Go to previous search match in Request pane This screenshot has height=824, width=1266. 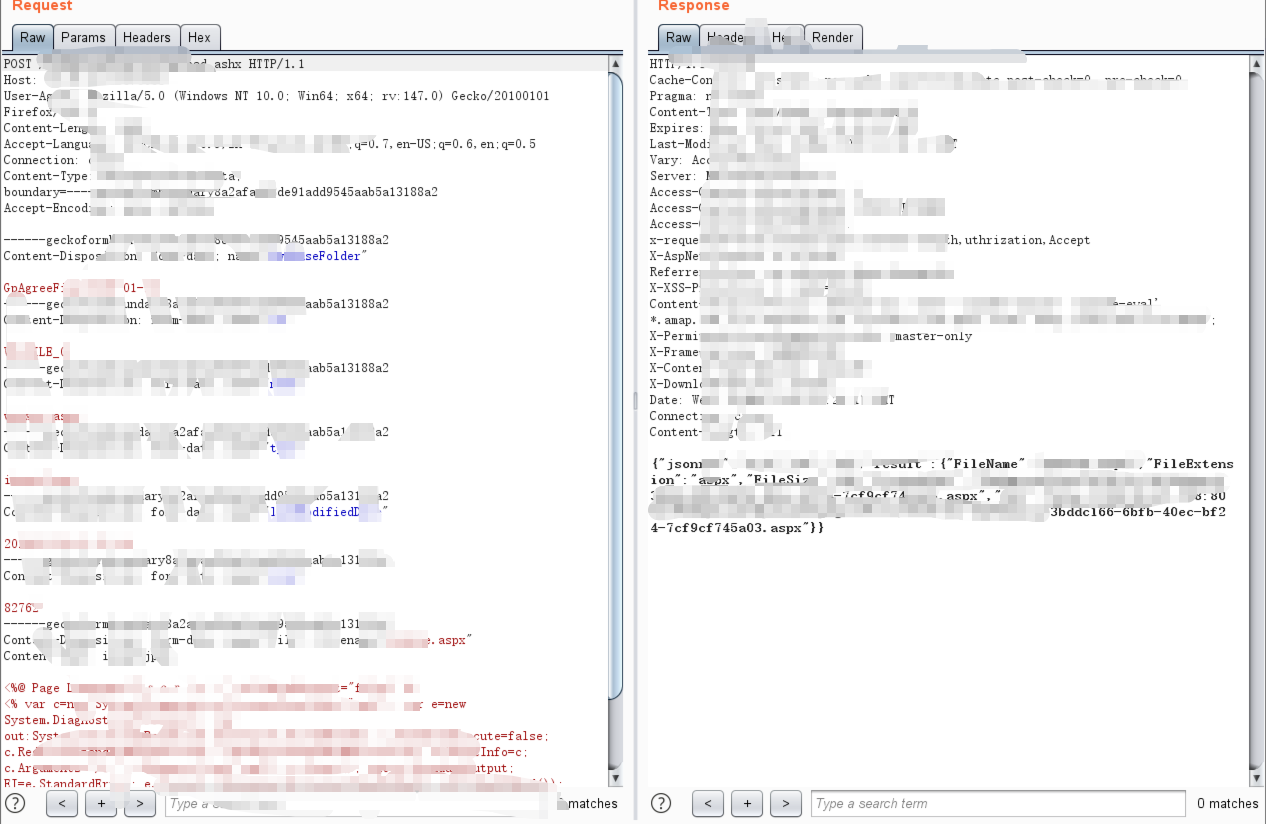(62, 803)
